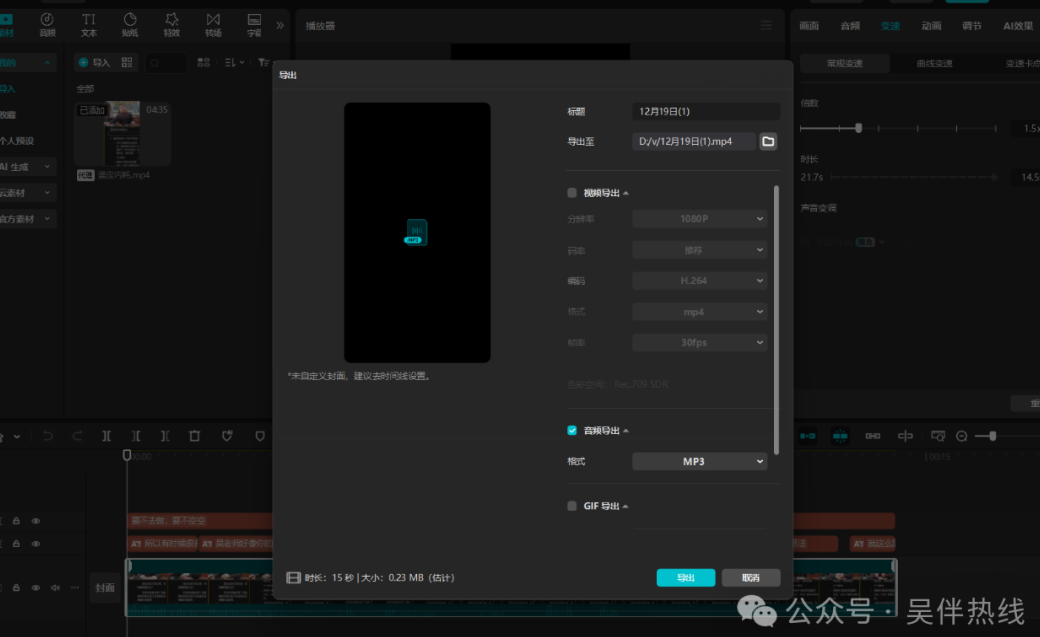Open the 文本 text tools tab
This screenshot has width=1040, height=637.
click(x=89, y=25)
